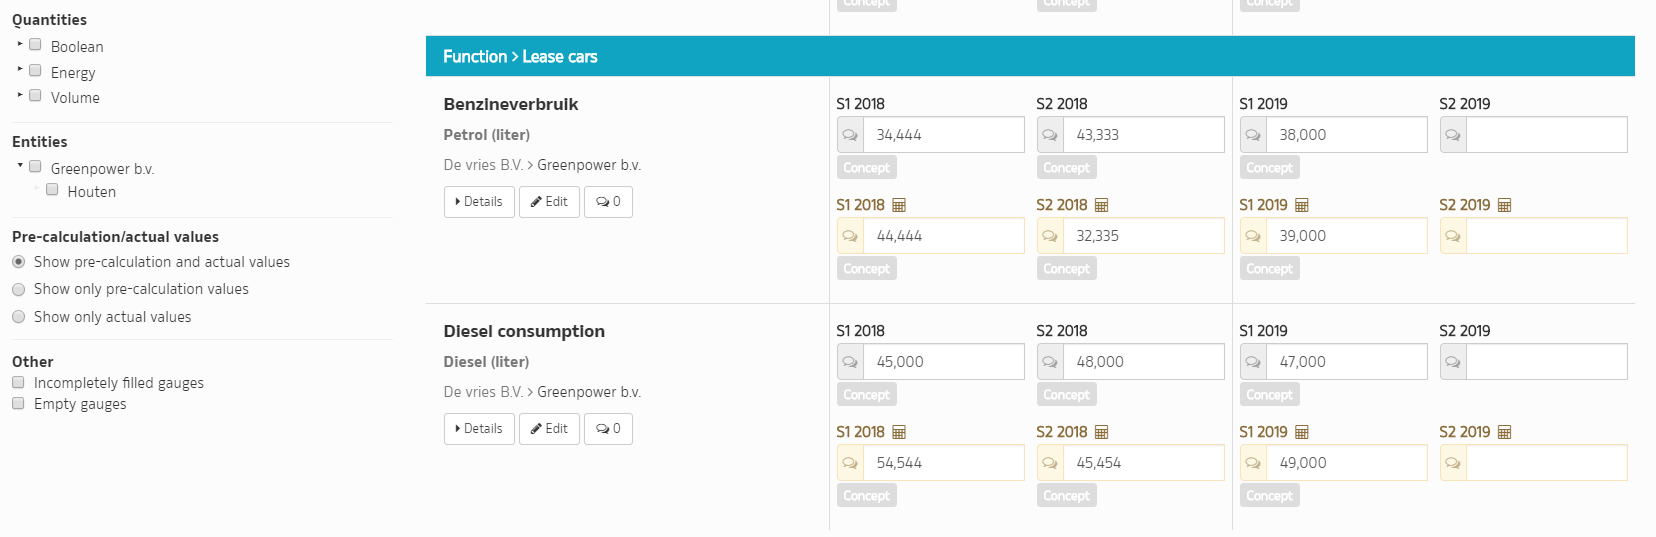Click the empty Diesel consumption S2 2019 input field
This screenshot has height=537, width=1656.
pyautogui.click(x=1546, y=362)
